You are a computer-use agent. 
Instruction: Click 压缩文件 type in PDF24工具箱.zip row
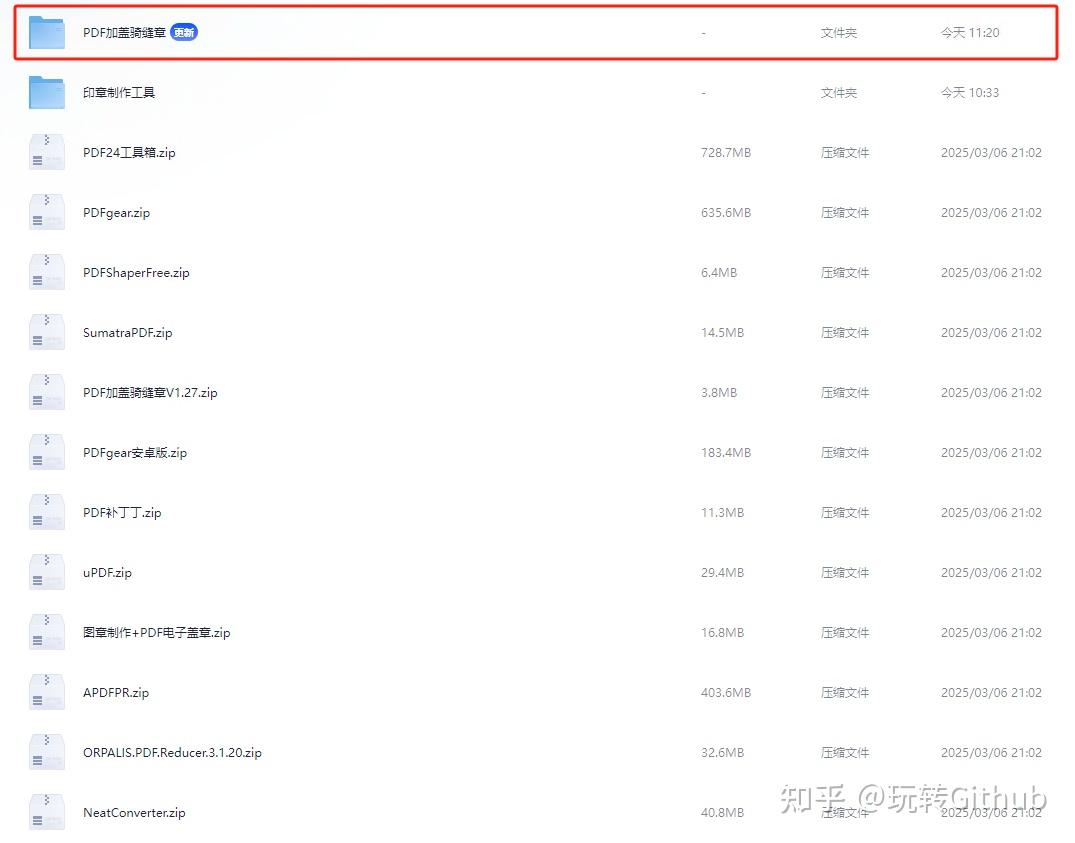click(x=845, y=152)
